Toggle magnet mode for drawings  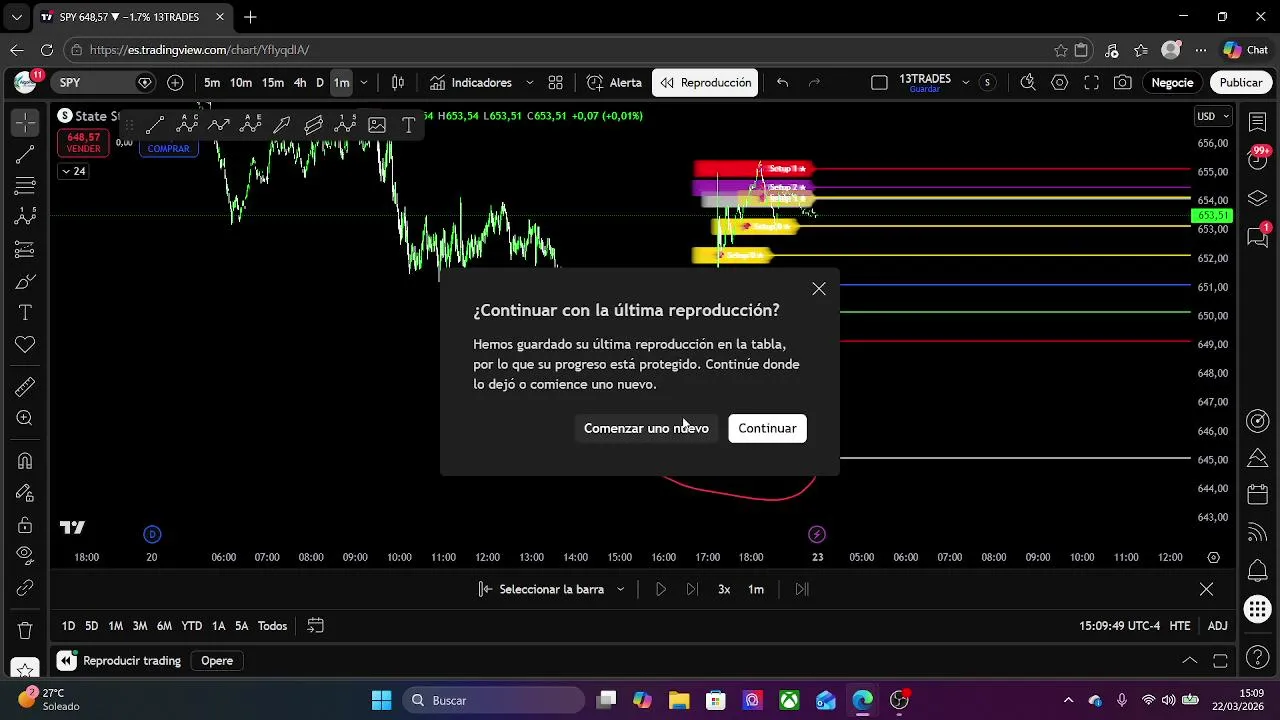coord(25,461)
